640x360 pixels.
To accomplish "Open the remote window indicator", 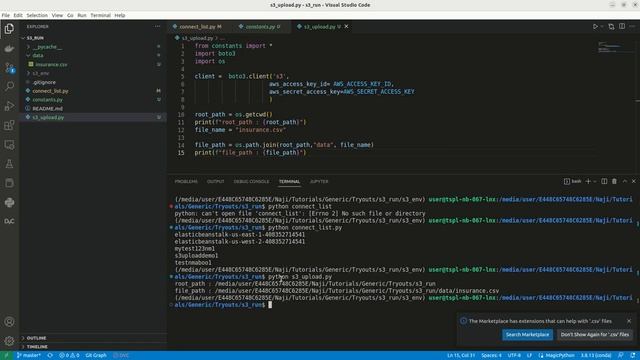I will coord(6,355).
